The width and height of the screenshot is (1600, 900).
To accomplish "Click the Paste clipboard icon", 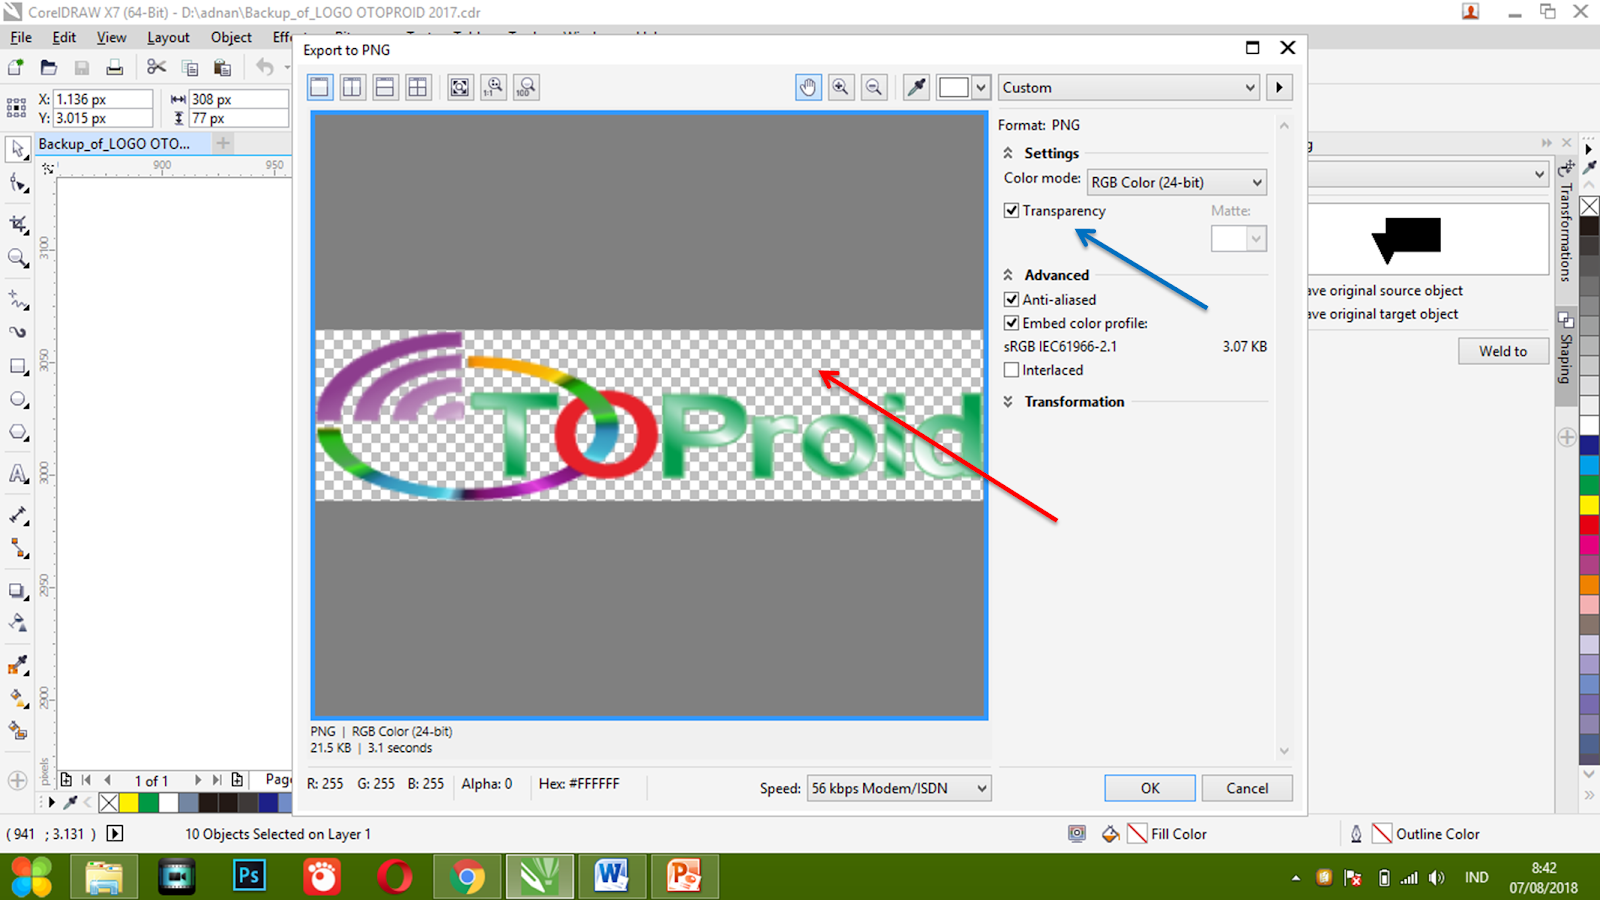I will [x=222, y=67].
